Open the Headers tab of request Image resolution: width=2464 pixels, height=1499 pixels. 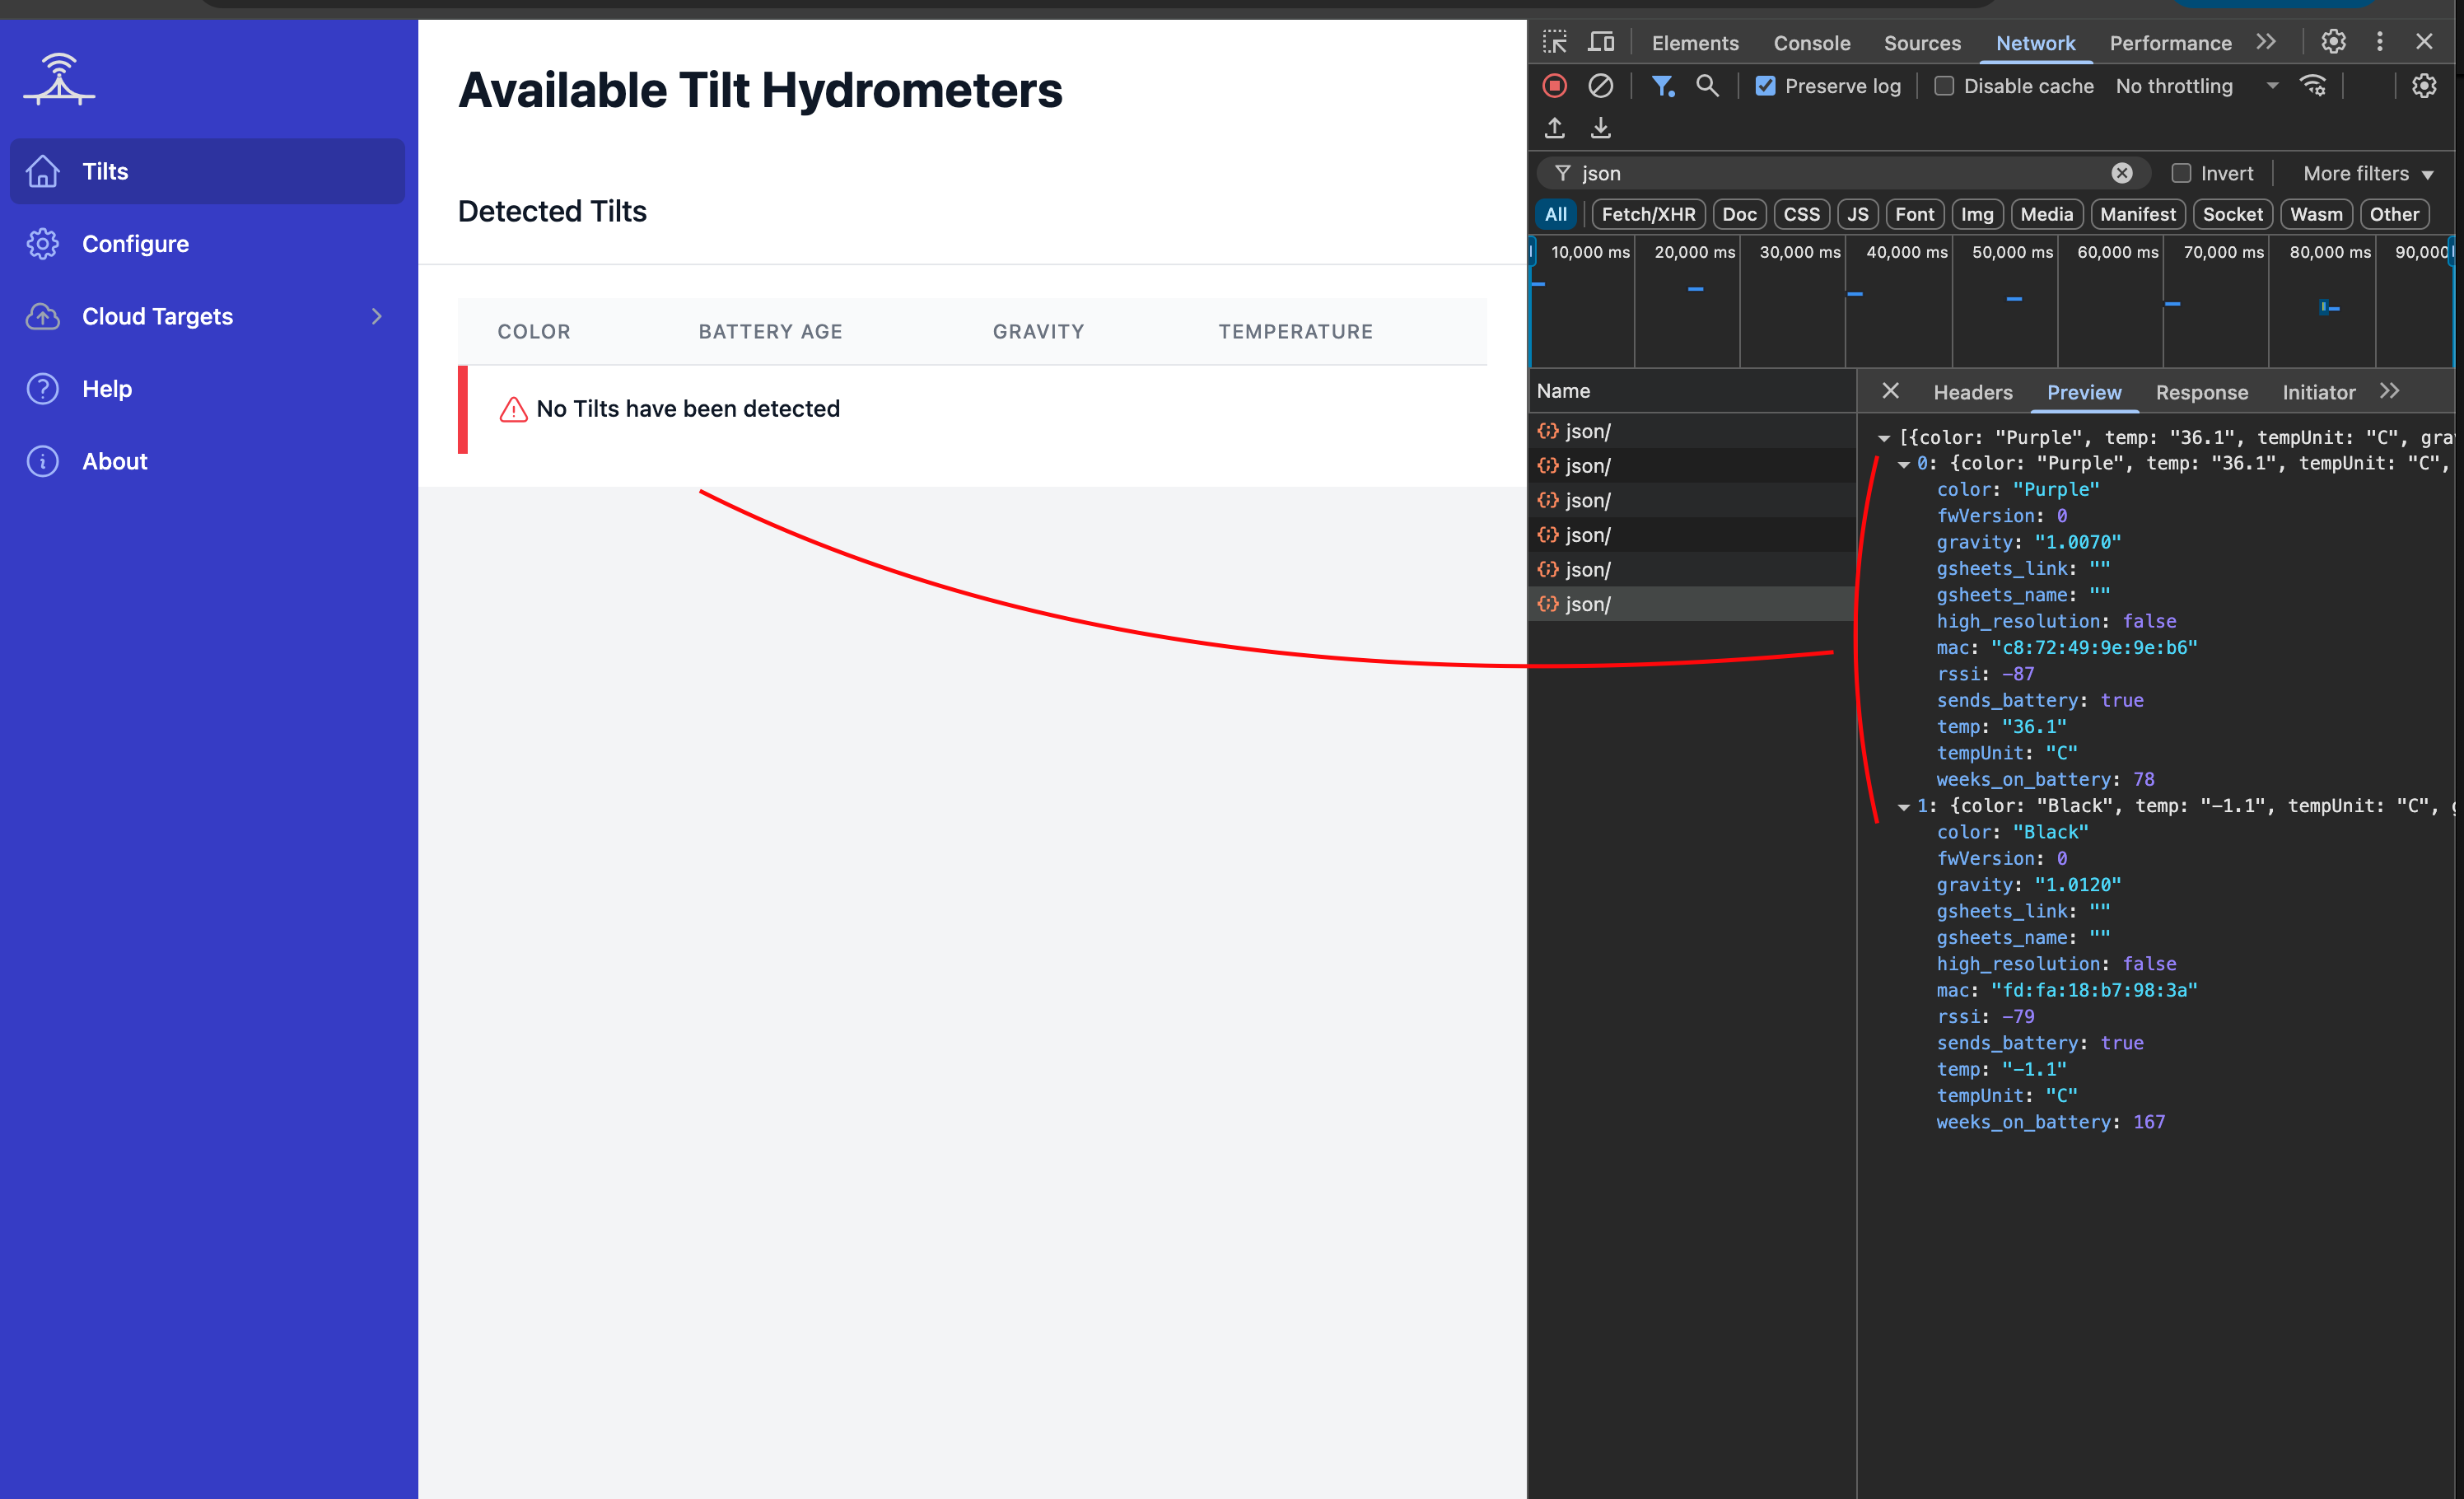pos(1972,392)
